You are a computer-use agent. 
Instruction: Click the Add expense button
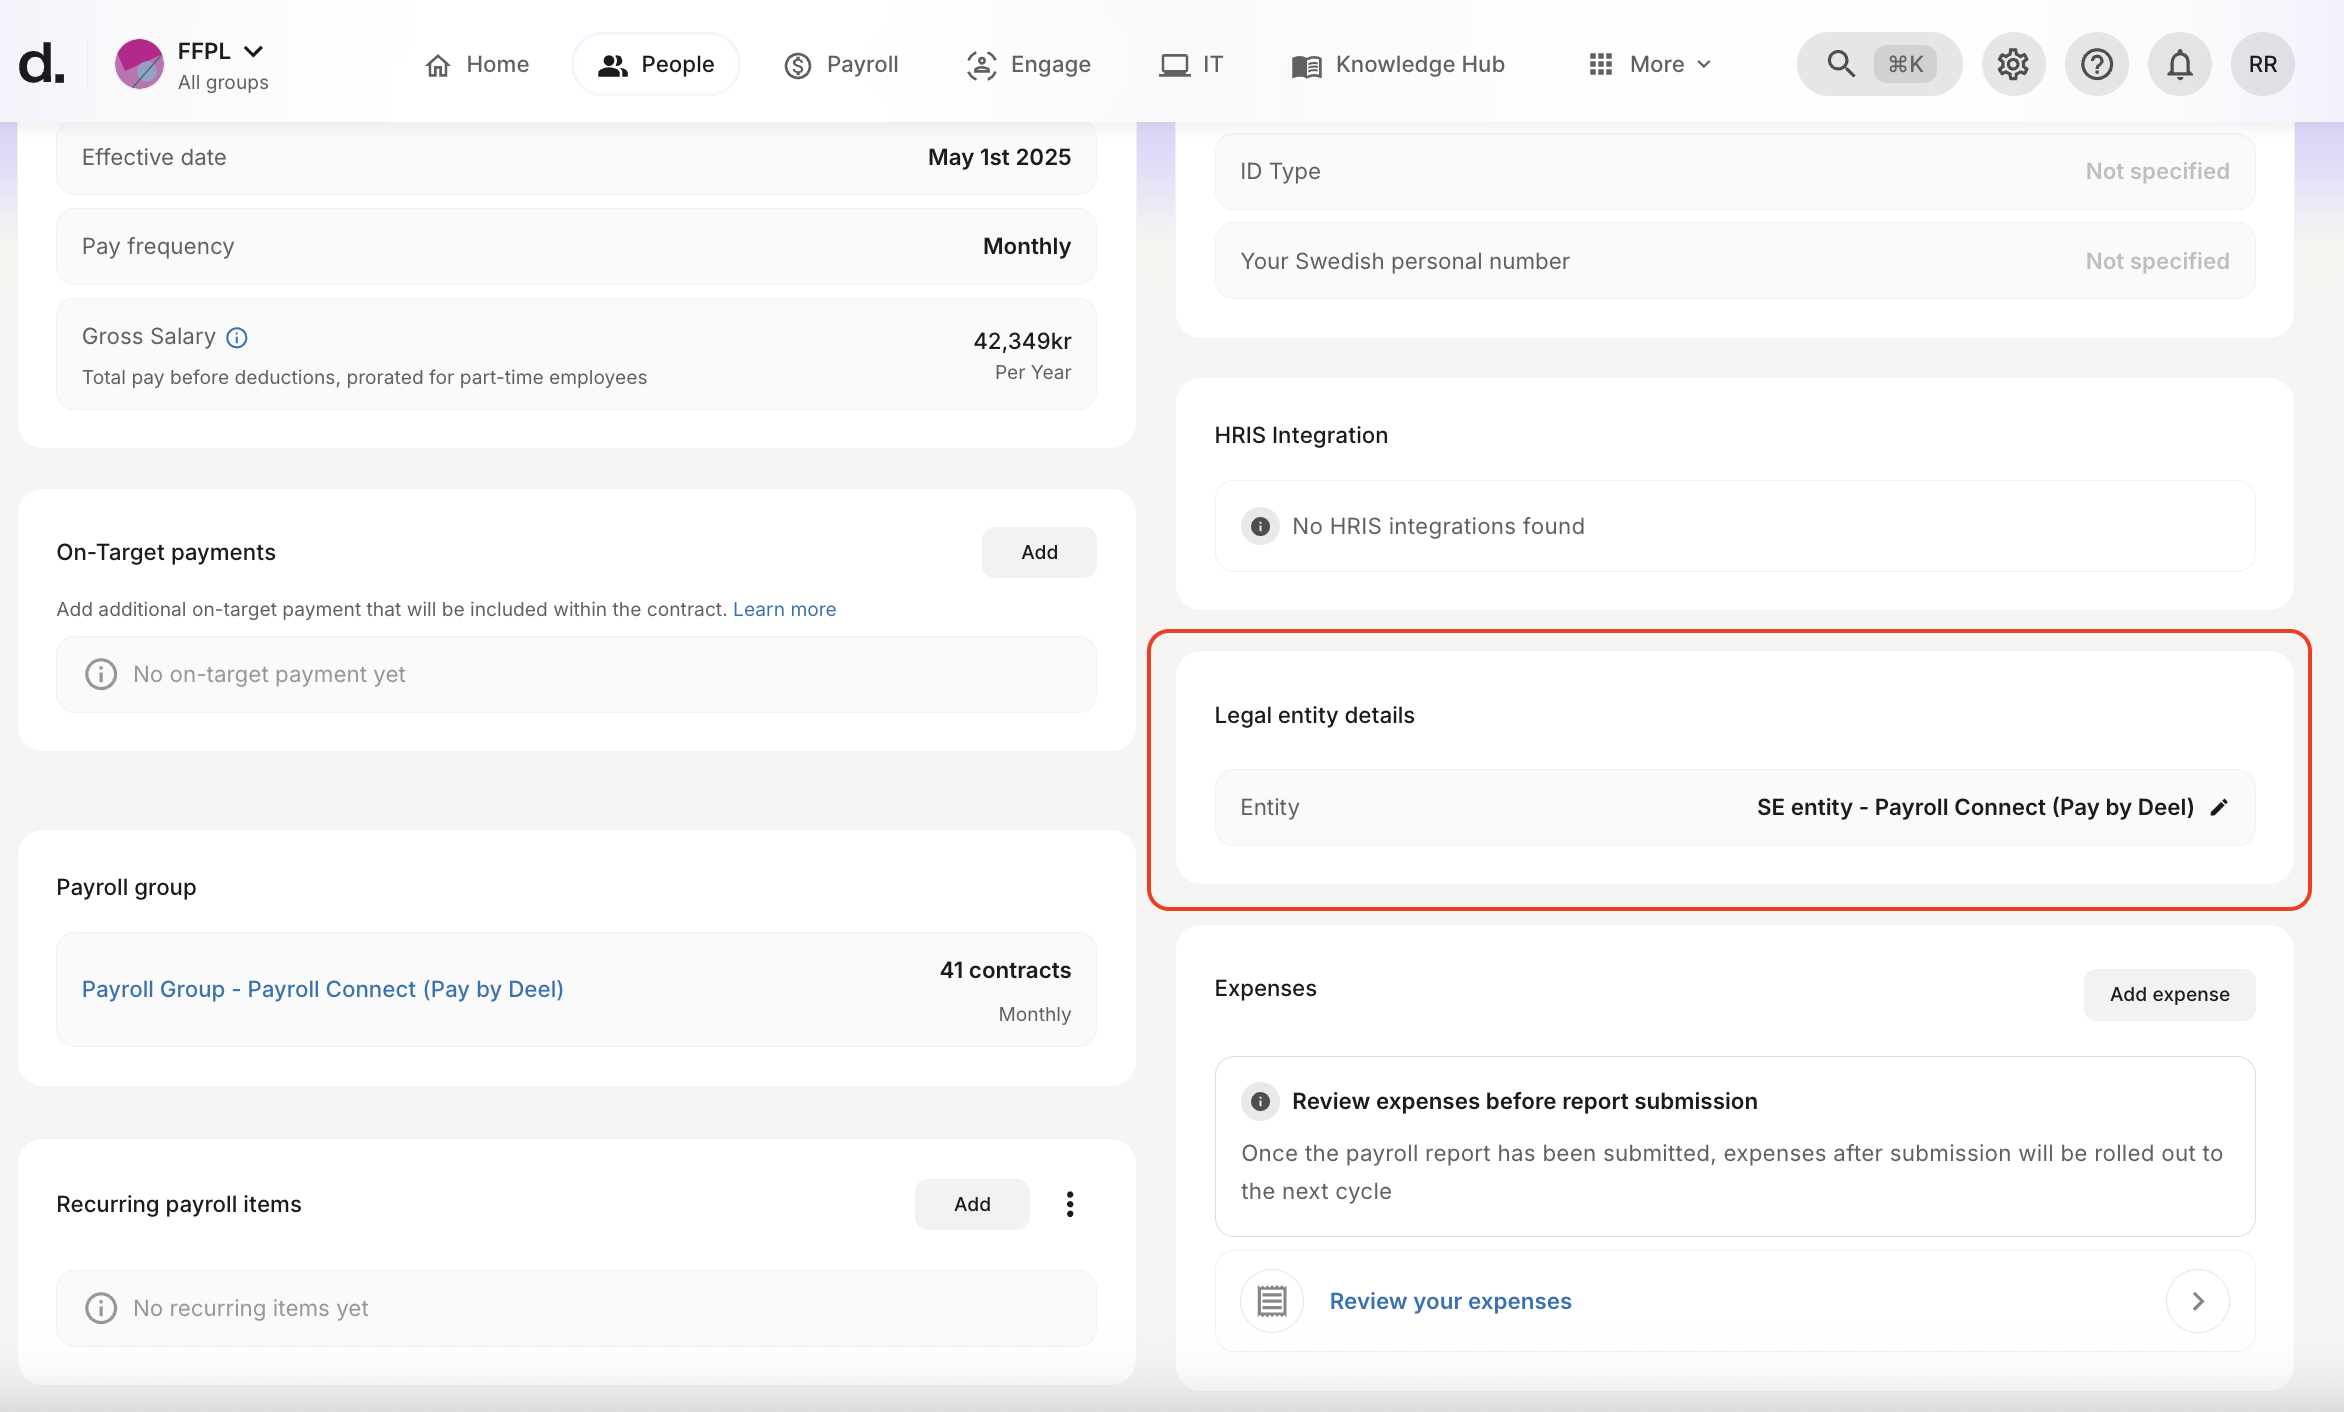[x=2169, y=994]
